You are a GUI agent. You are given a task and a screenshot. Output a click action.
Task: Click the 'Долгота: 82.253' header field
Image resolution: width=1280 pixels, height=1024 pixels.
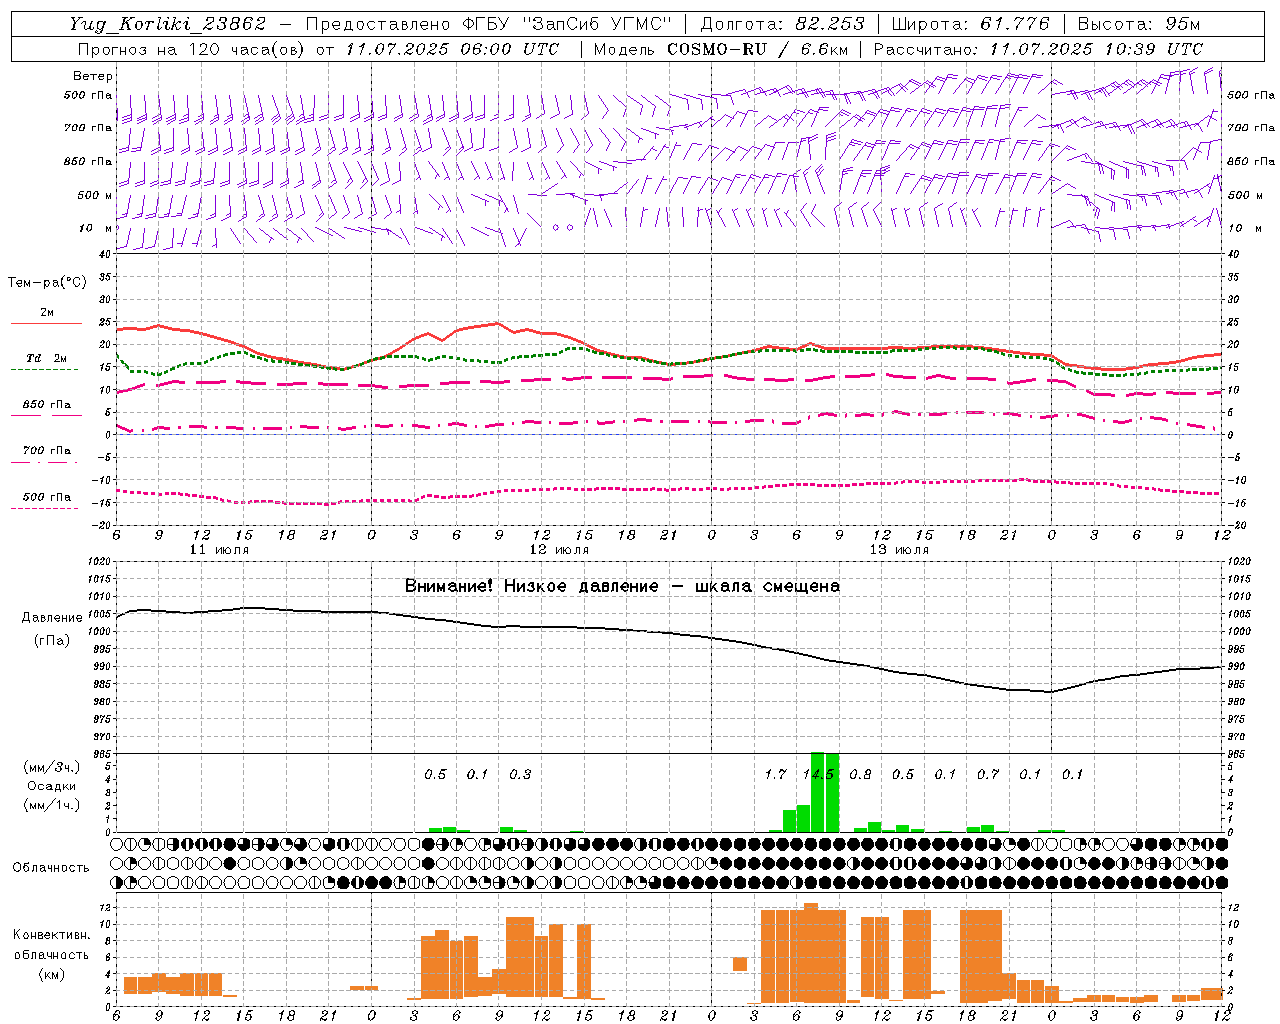(782, 24)
